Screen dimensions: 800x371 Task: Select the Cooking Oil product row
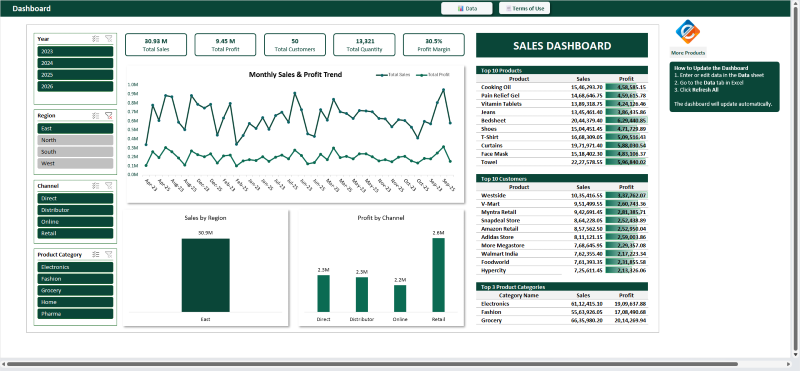[x=562, y=87]
